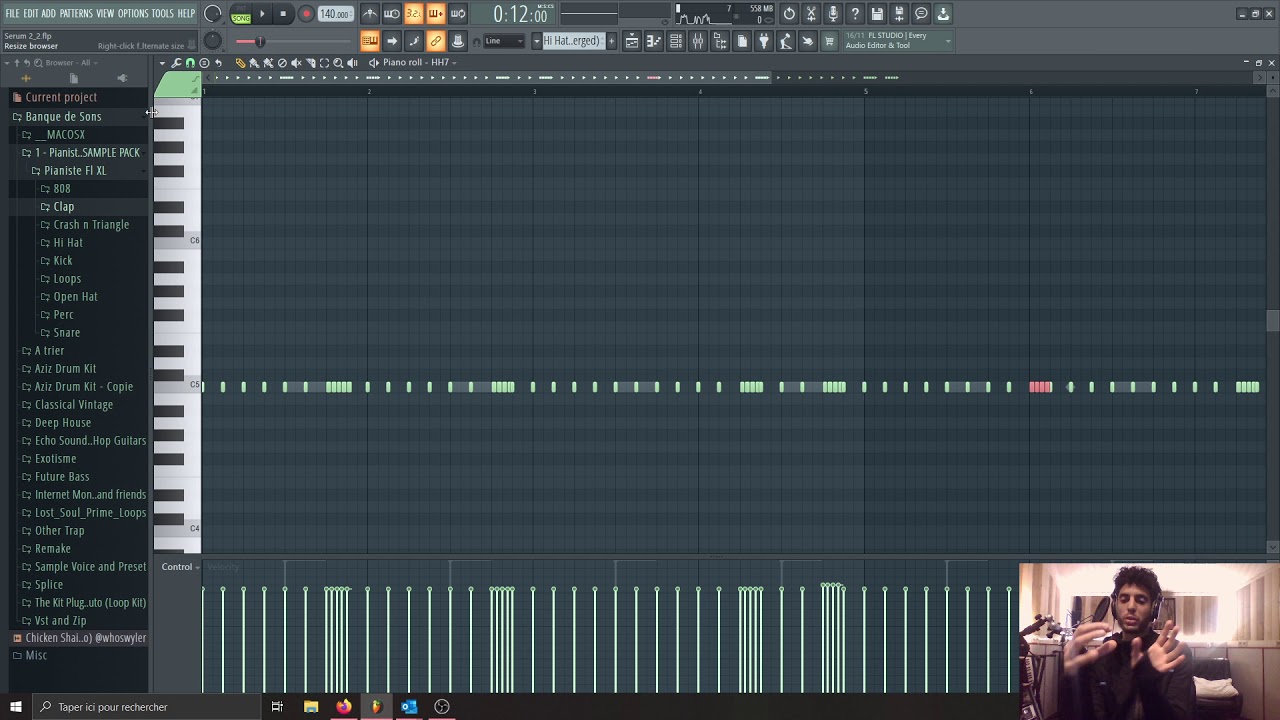Open the OPTIONS menu
The height and width of the screenshot is (720, 1280).
tap(133, 13)
